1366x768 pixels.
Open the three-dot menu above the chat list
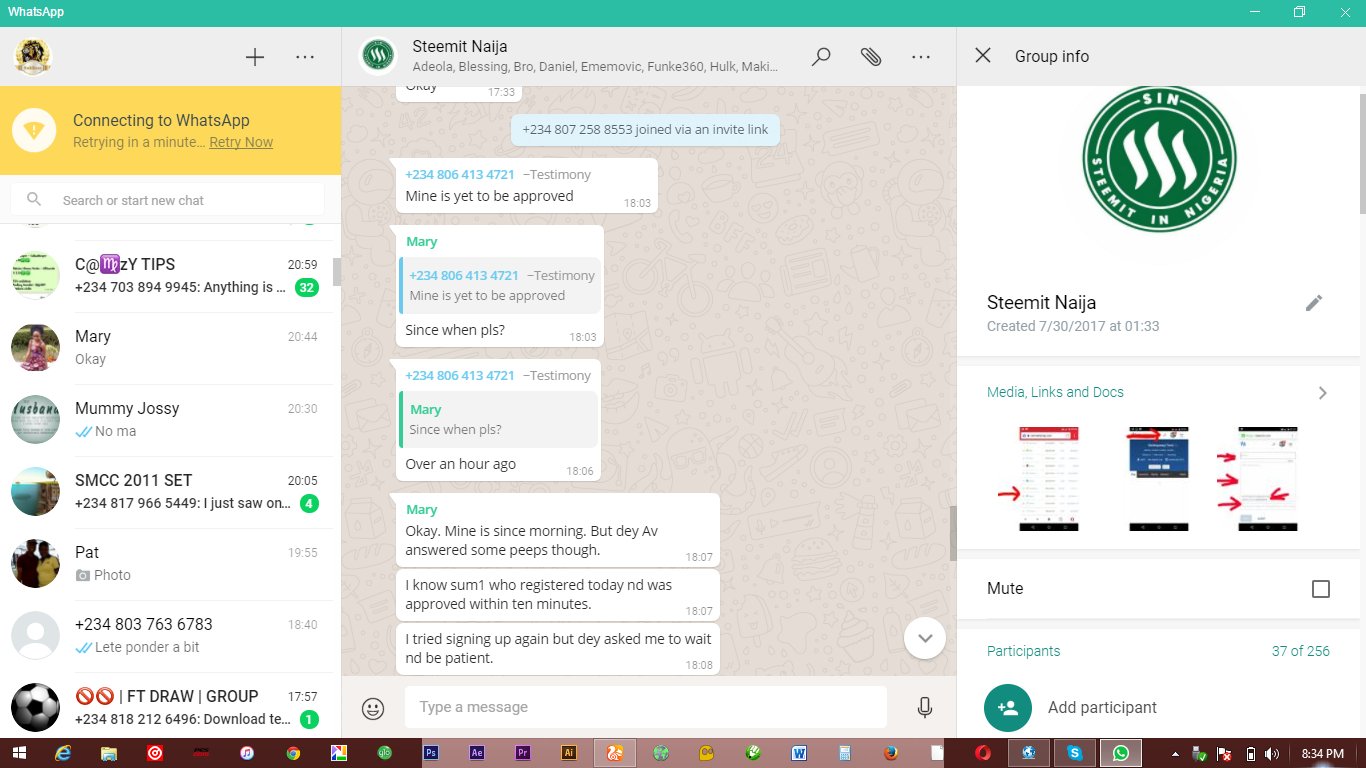[x=305, y=57]
